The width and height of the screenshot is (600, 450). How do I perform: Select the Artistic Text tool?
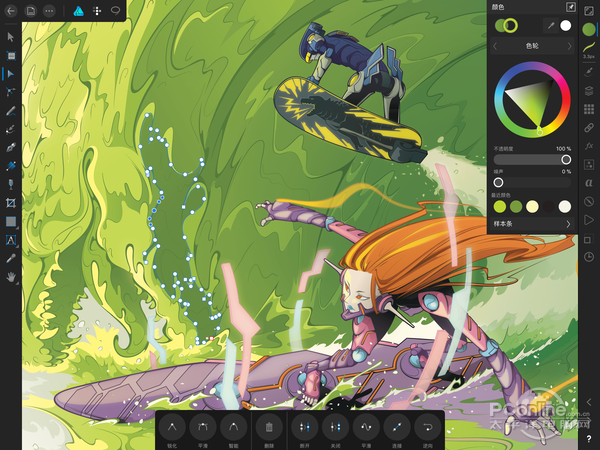coord(11,240)
